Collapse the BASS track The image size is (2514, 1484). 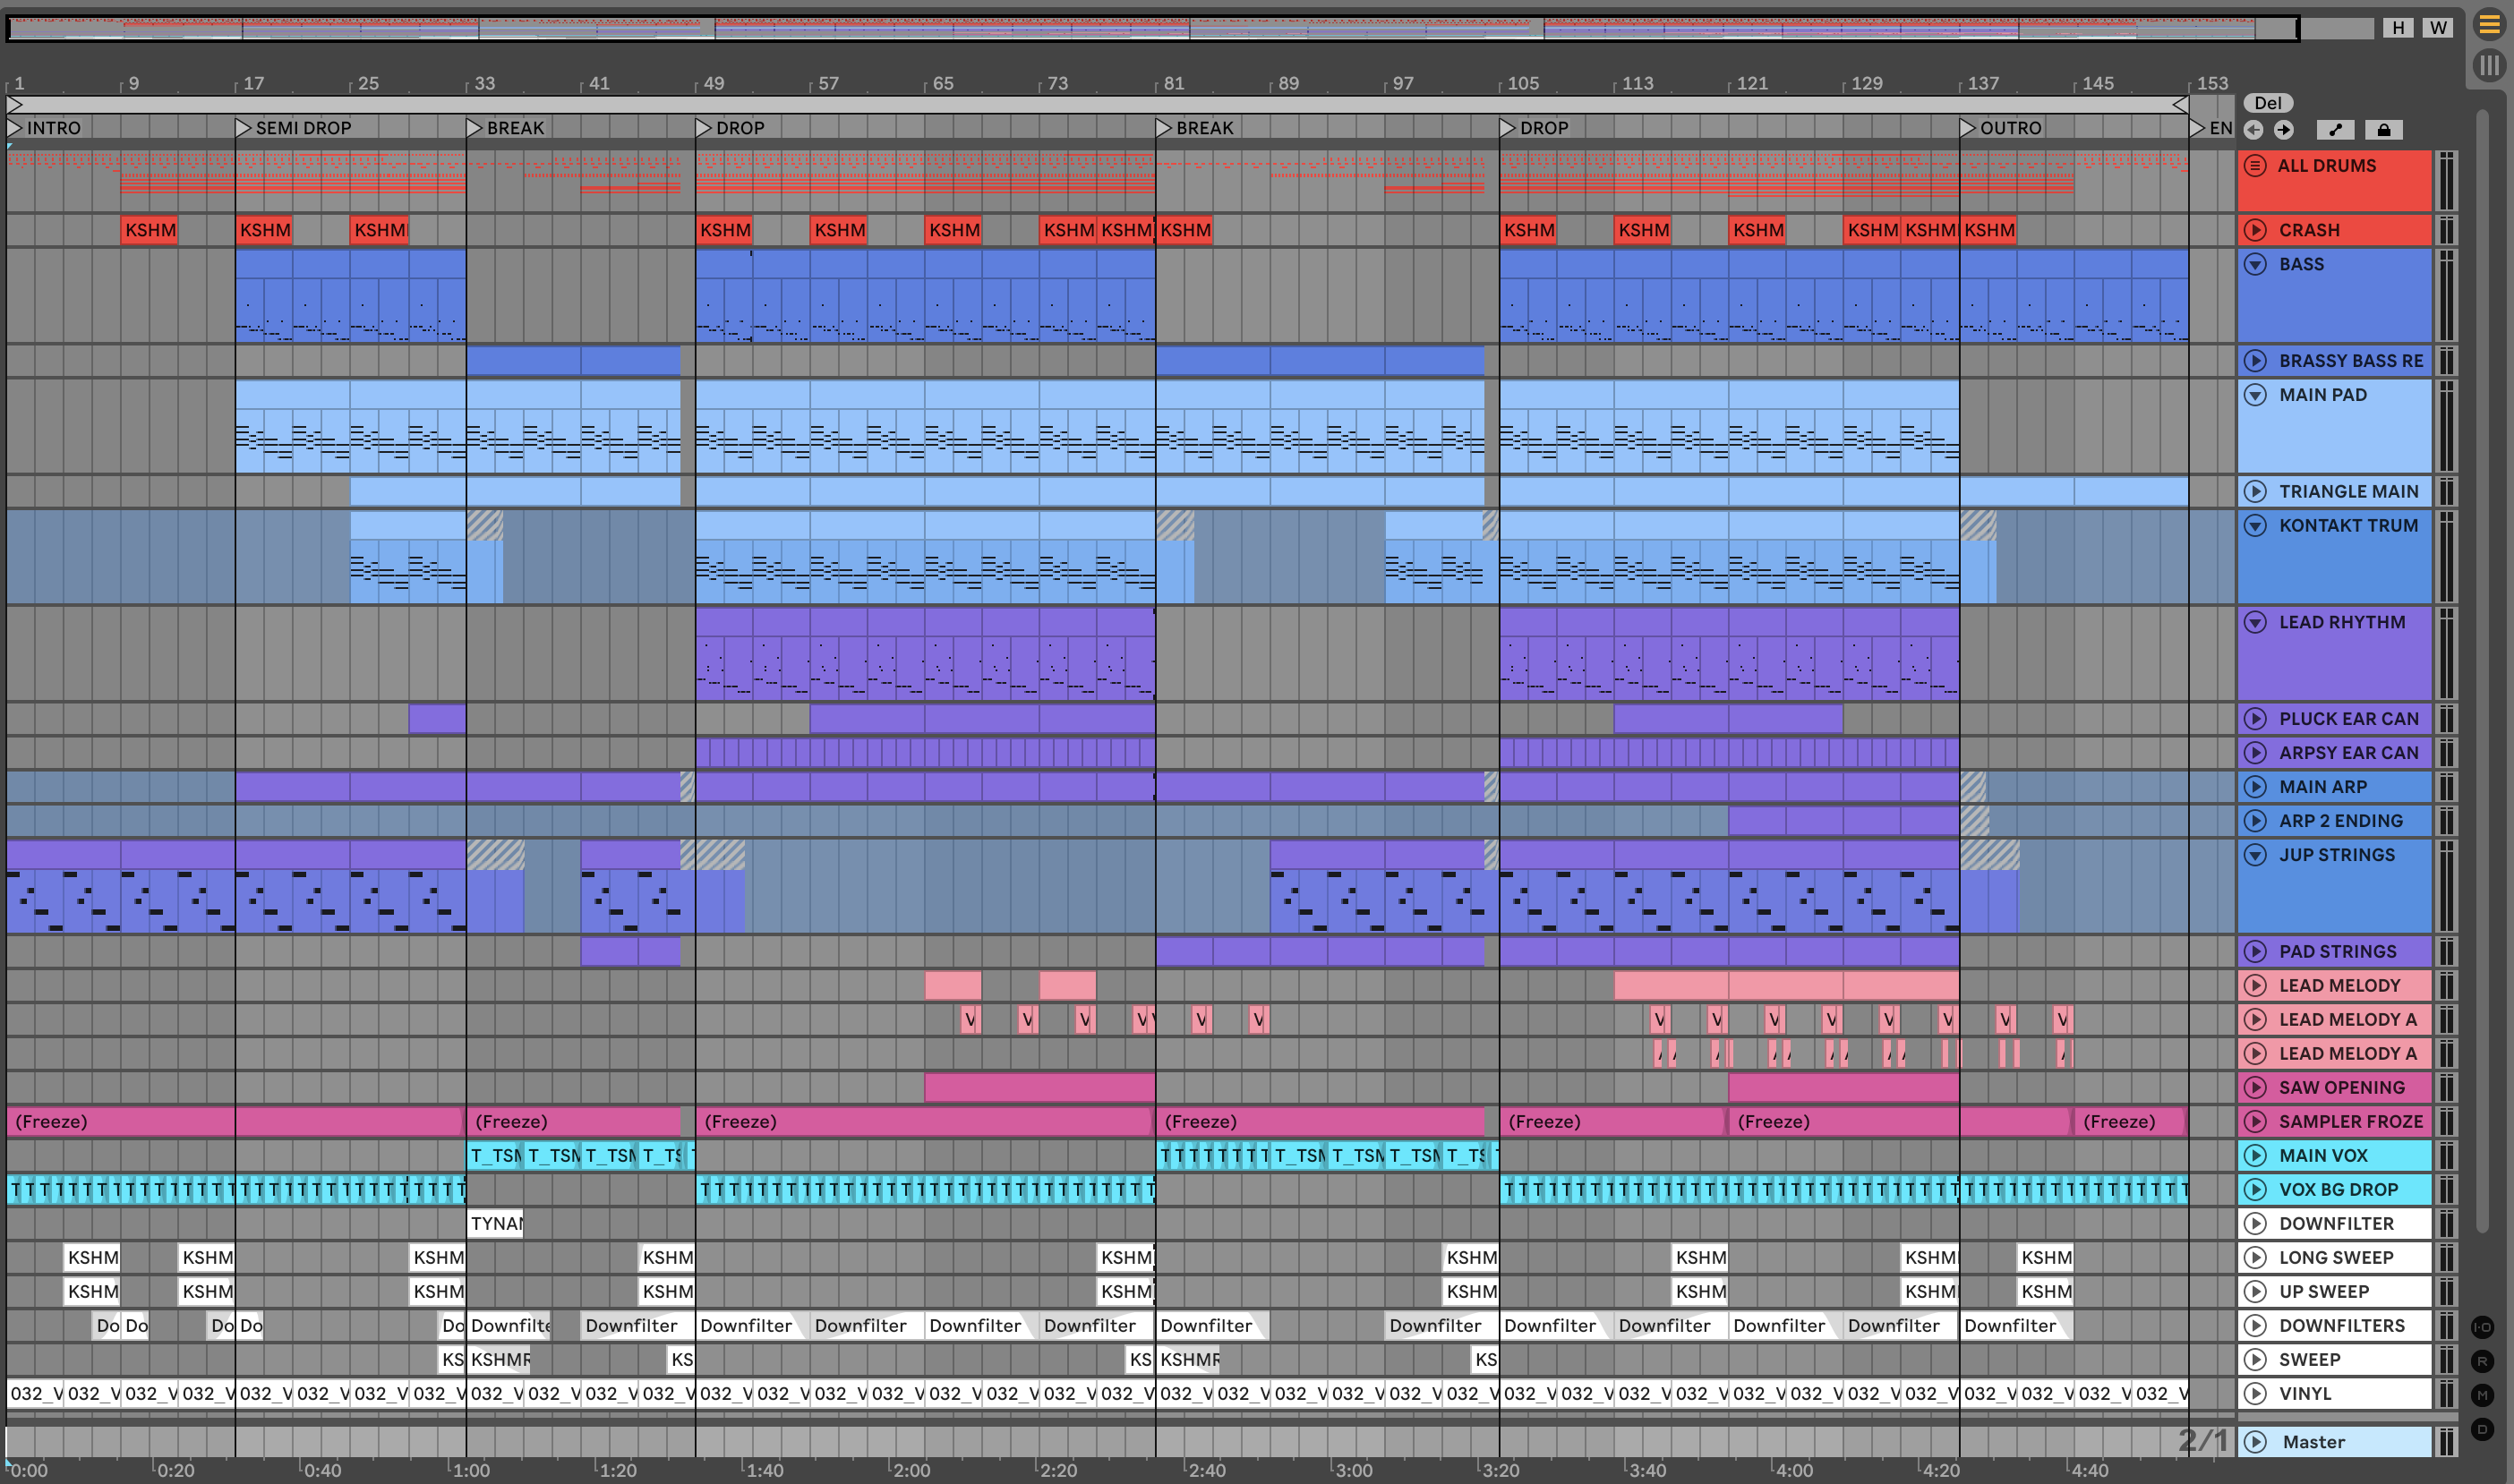click(x=2255, y=264)
